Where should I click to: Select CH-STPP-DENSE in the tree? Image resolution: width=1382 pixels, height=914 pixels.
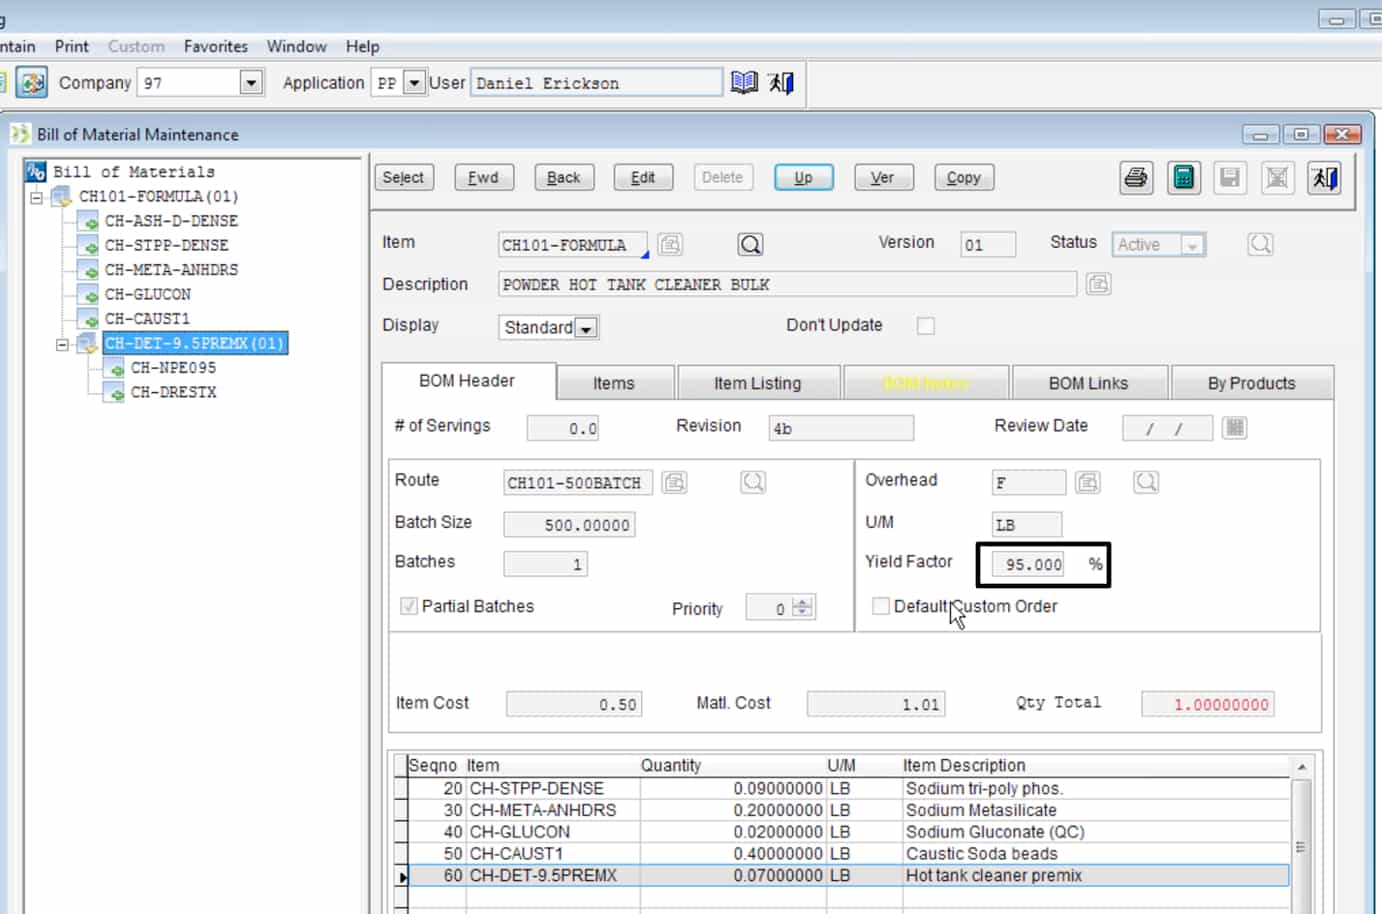point(166,245)
